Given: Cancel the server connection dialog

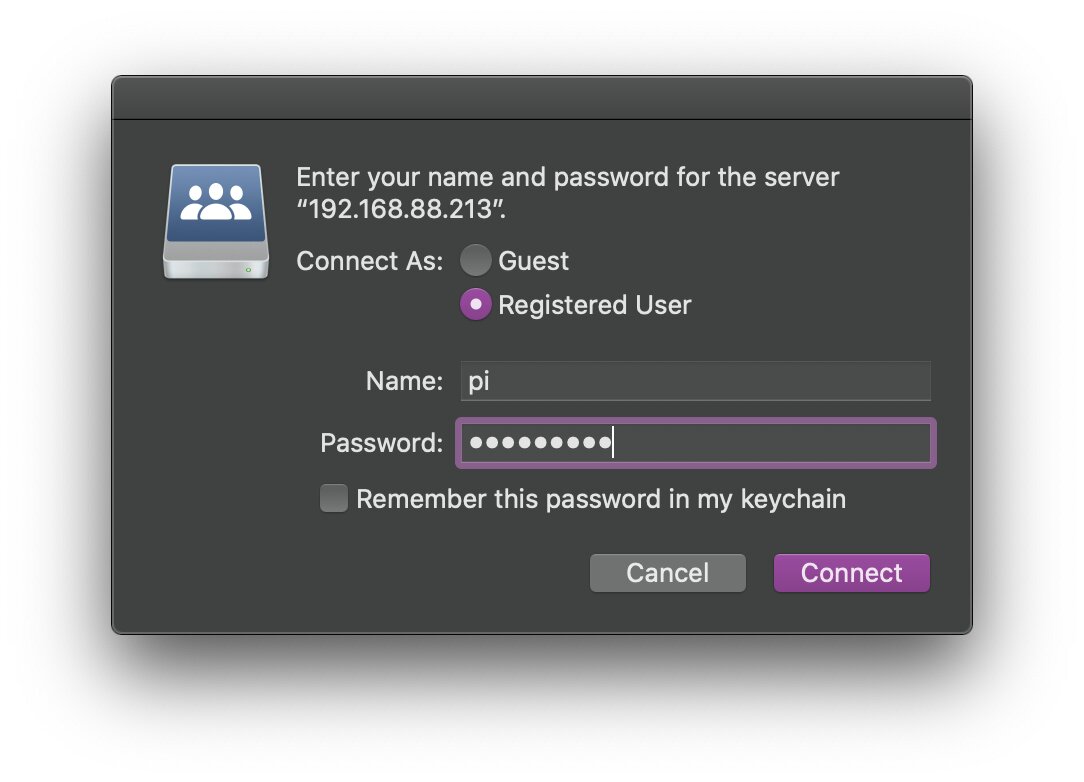Looking at the screenshot, I should pyautogui.click(x=668, y=572).
